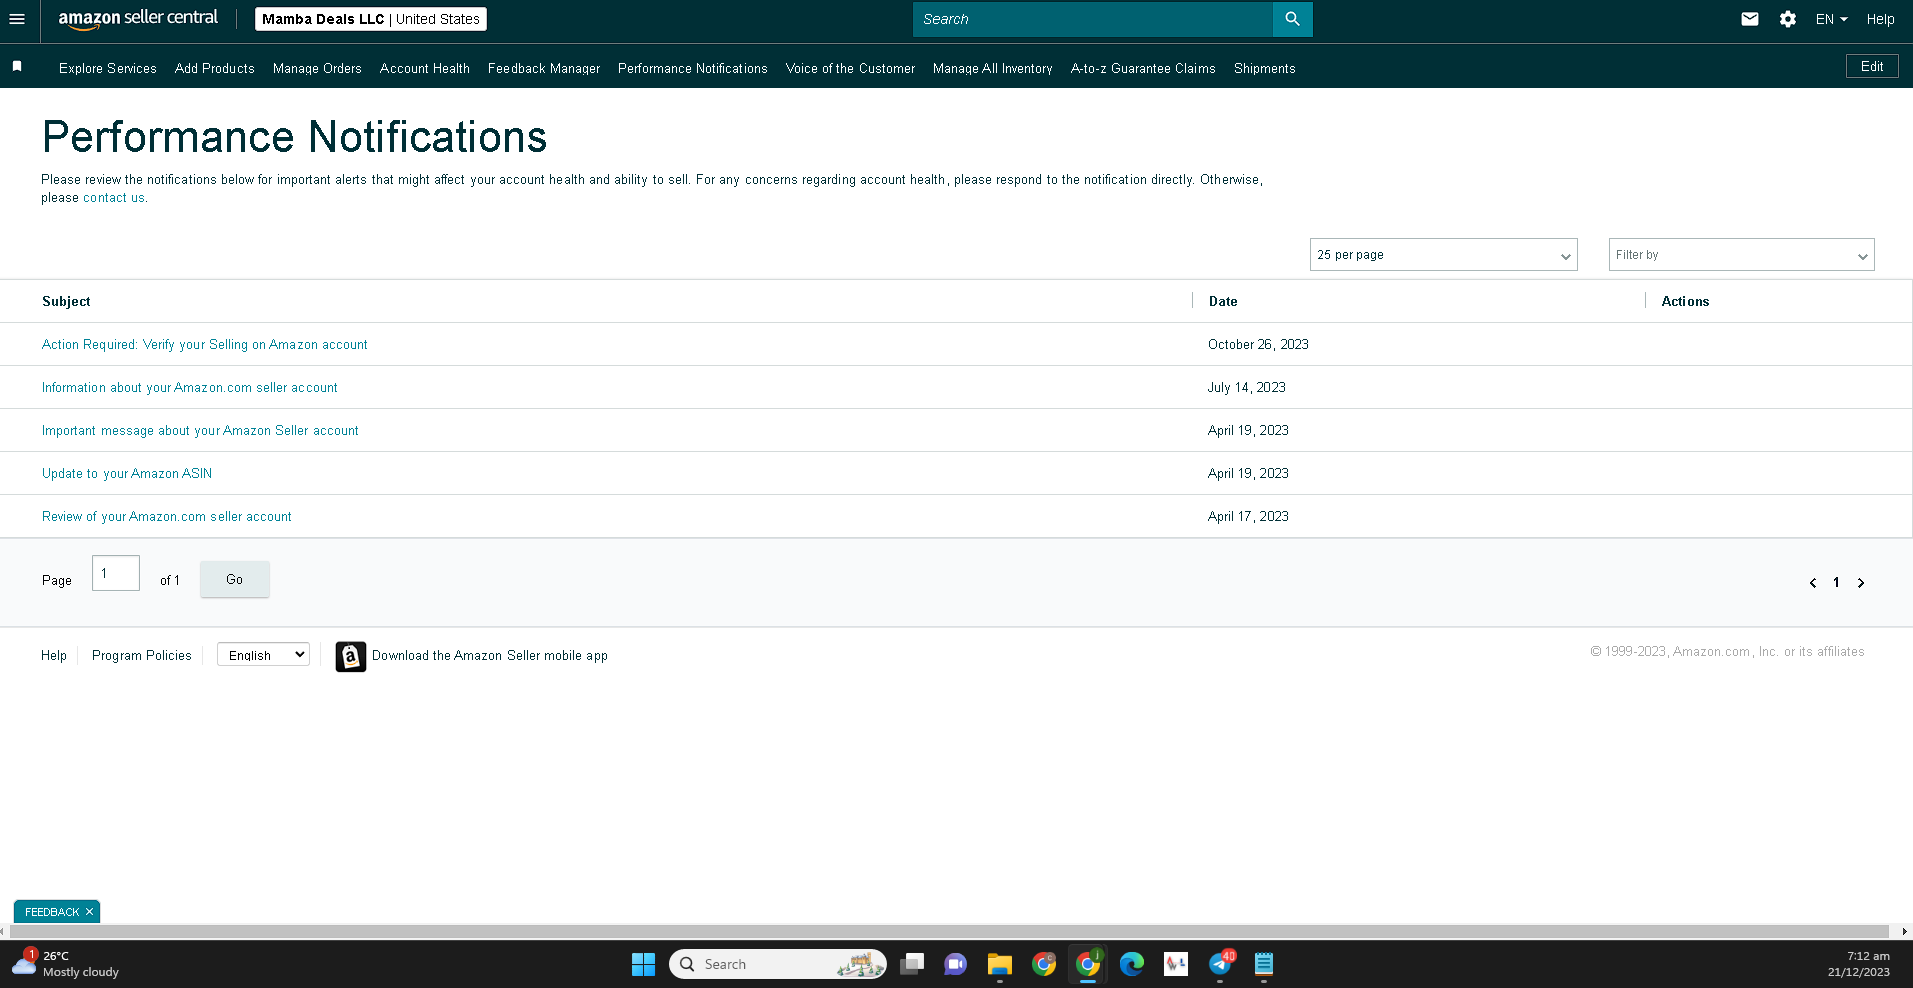Image resolution: width=1913 pixels, height=988 pixels.
Task: Click the Windows taskbar Search box
Action: [x=778, y=964]
